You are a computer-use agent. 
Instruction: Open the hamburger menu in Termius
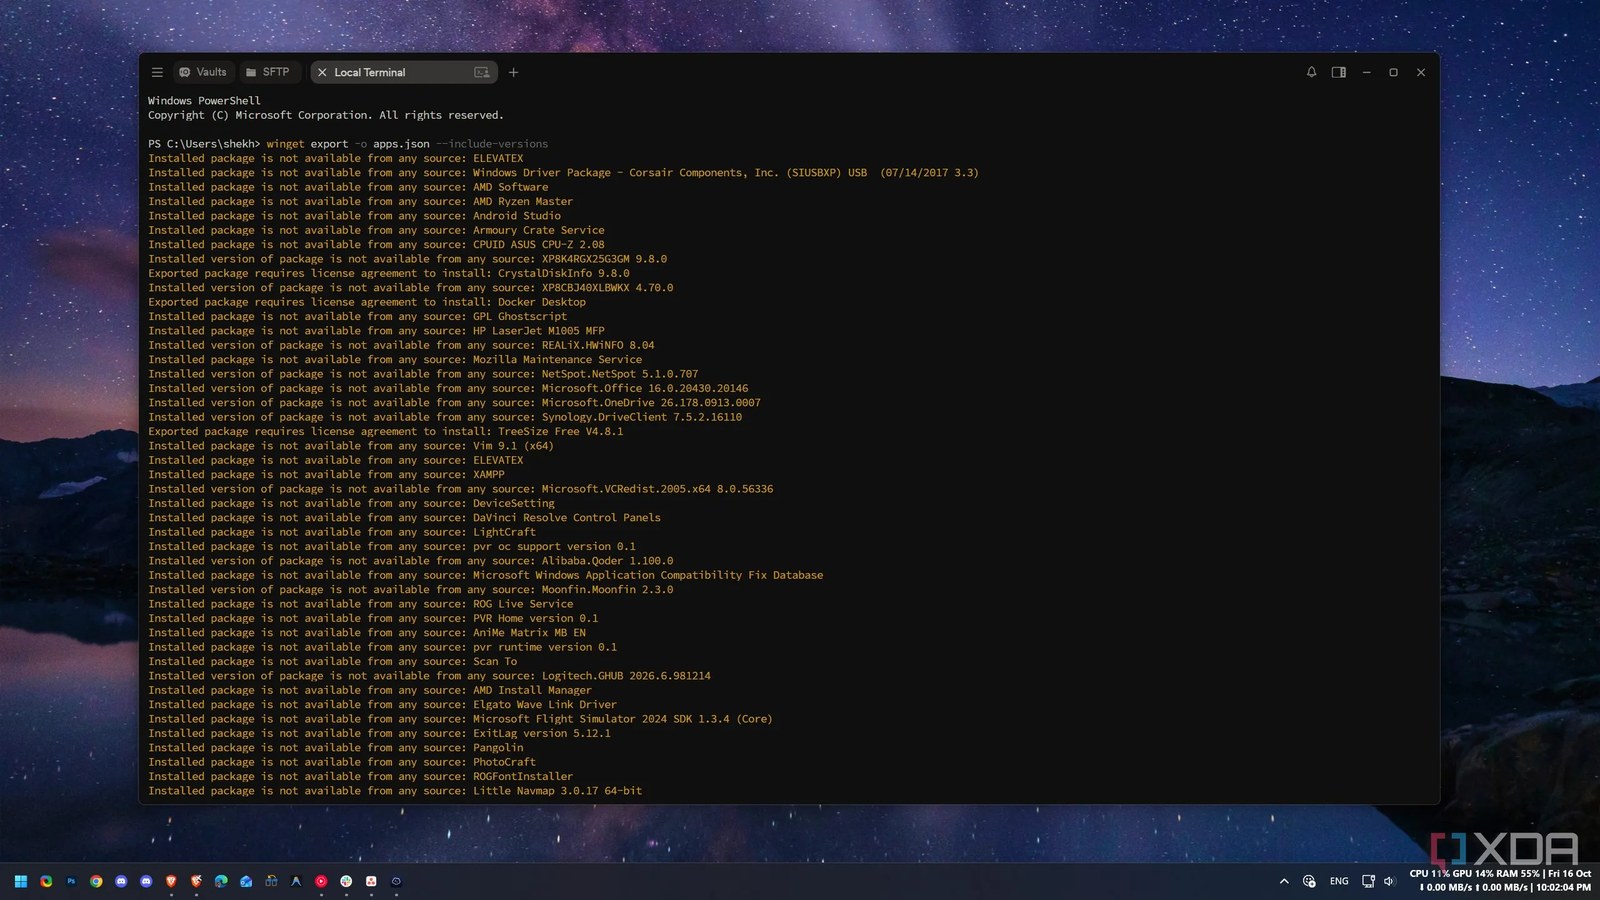point(157,72)
